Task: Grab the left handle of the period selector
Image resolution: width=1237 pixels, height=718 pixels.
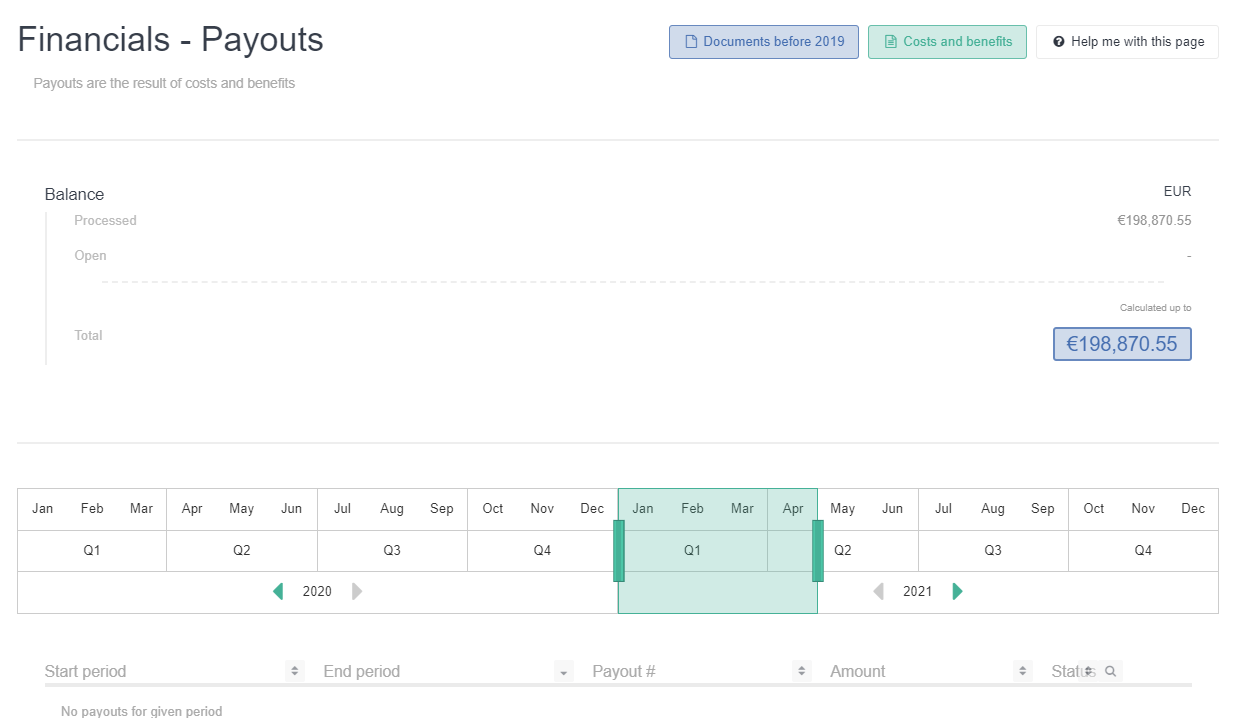Action: coord(619,551)
